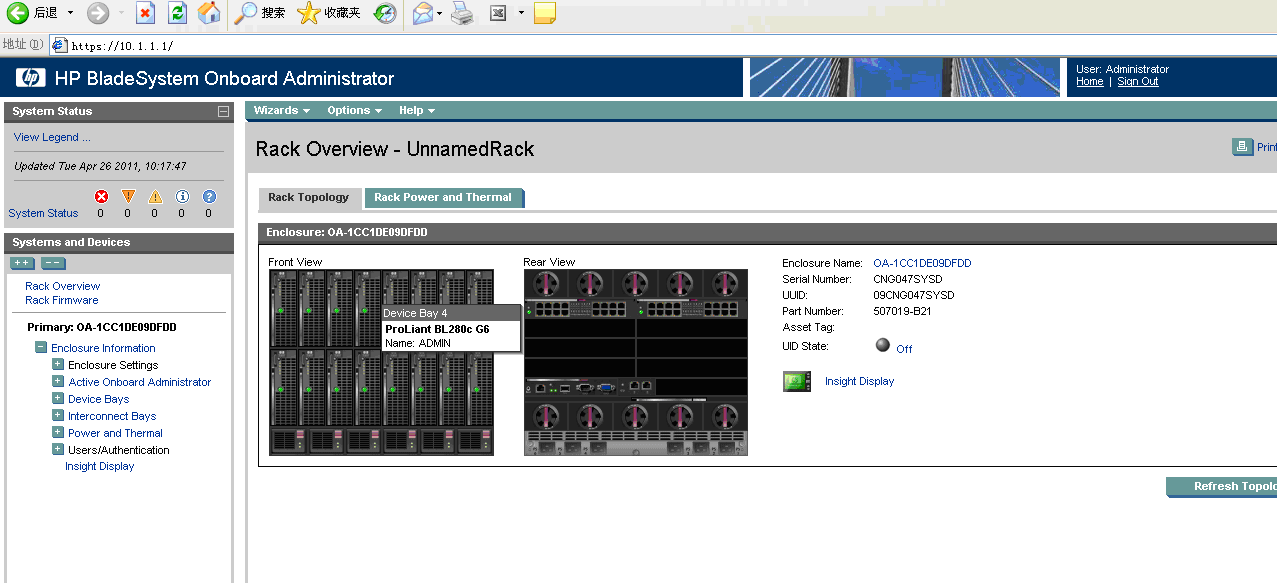Open the Wizards dropdown menu

(x=281, y=110)
